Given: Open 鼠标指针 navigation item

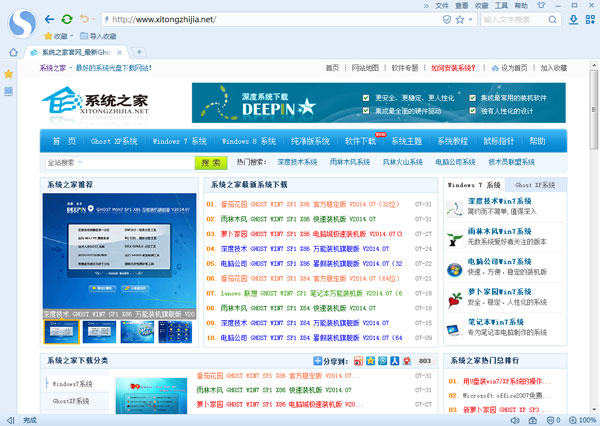Looking at the screenshot, I should (x=499, y=141).
